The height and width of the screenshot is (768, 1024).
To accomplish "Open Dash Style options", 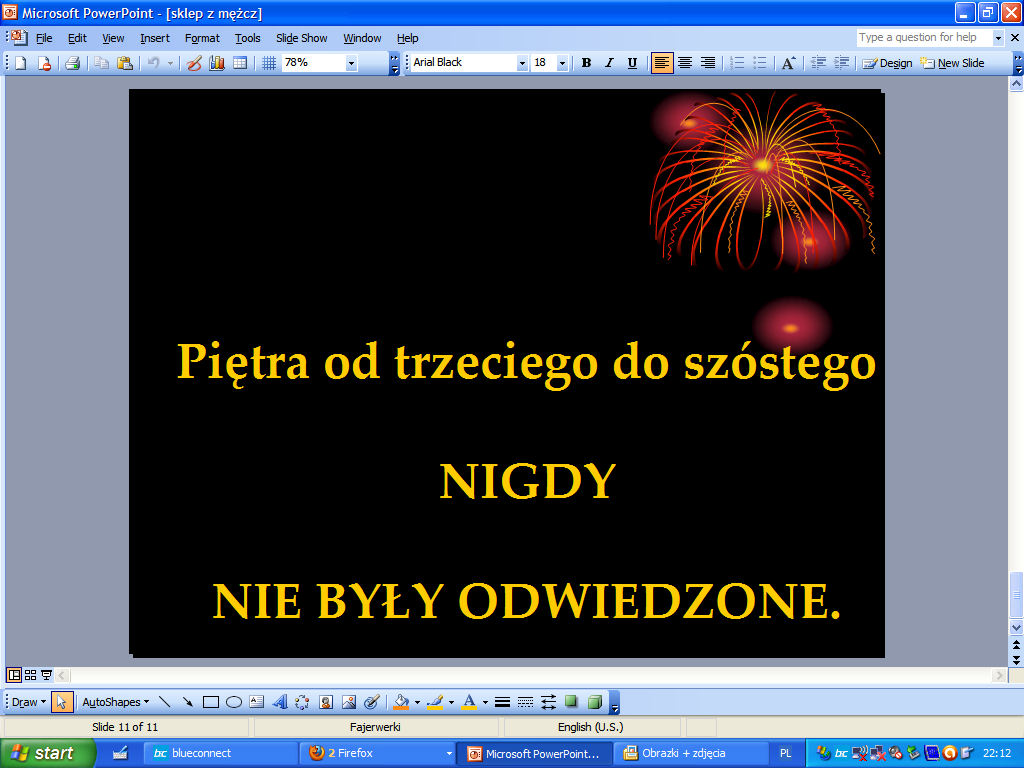I will tap(525, 702).
